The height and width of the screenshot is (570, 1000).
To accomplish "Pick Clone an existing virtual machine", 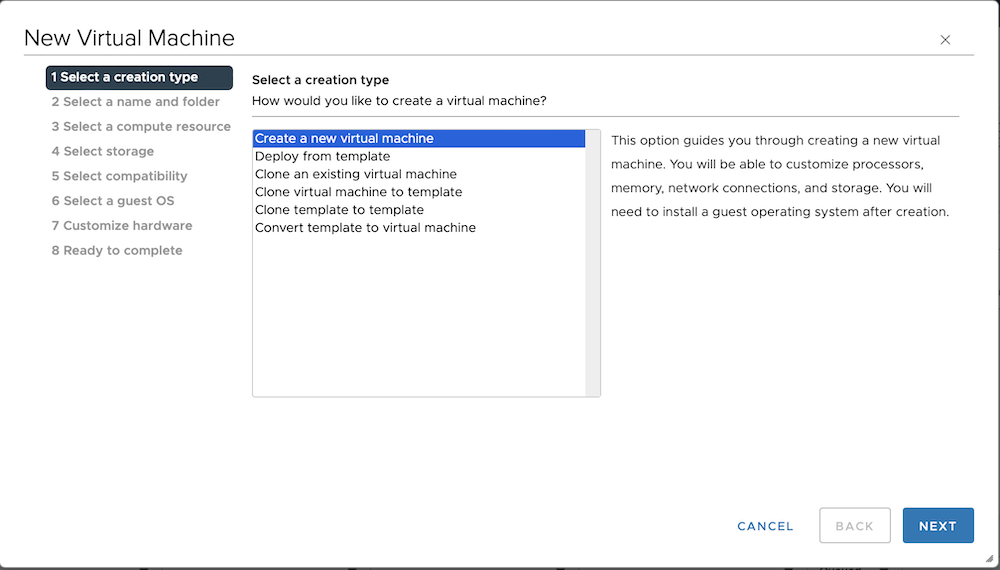I will [x=419, y=174].
